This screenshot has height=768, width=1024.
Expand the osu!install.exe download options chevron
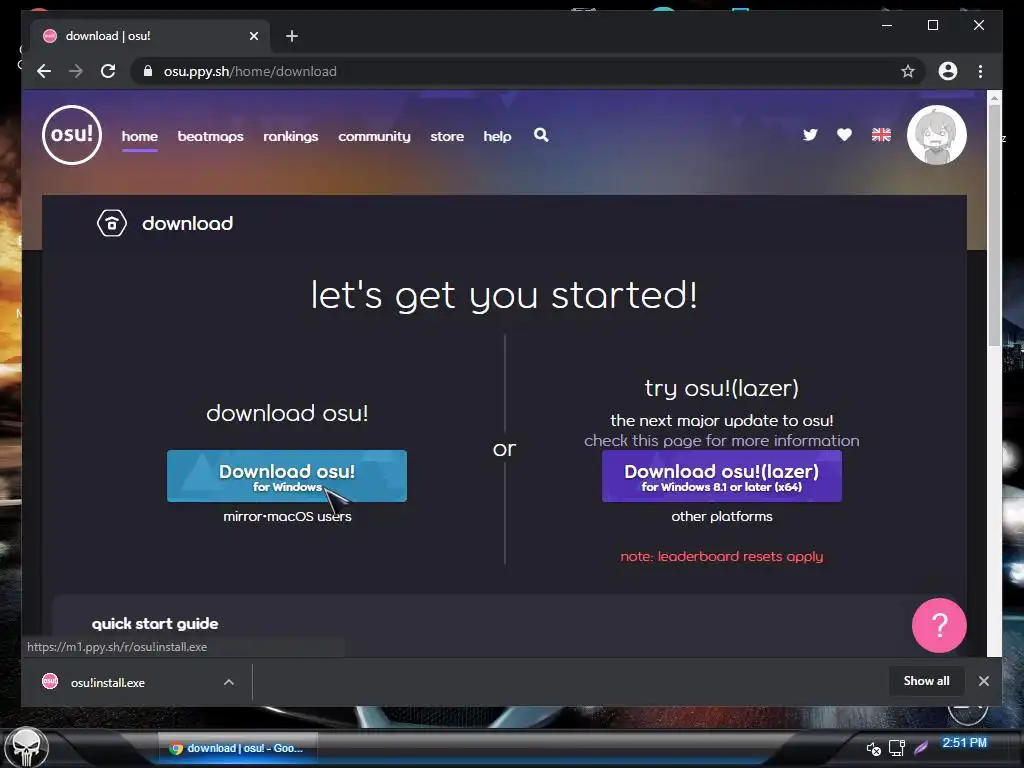click(x=229, y=682)
